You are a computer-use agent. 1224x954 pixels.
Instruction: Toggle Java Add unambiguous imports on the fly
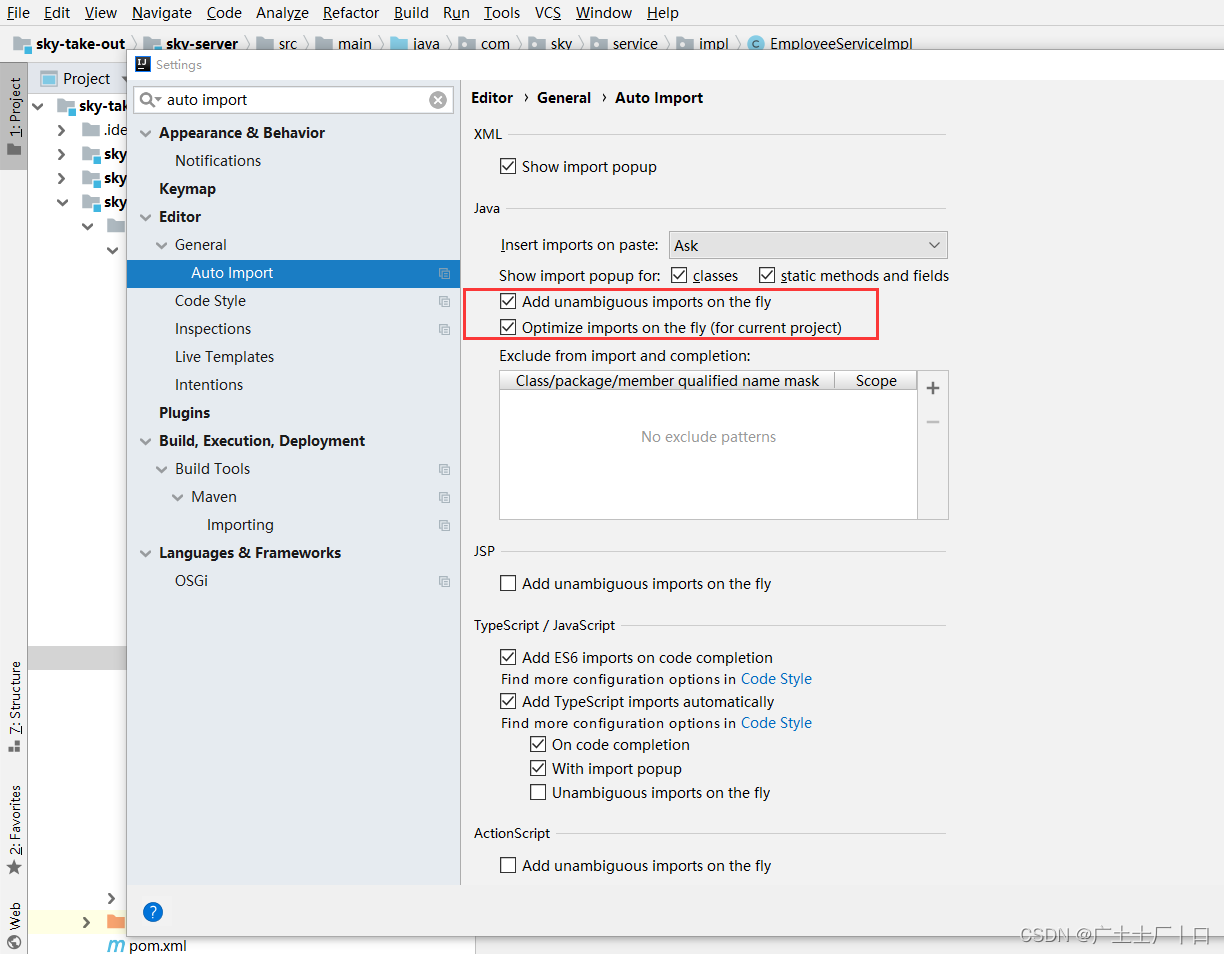[x=508, y=301]
